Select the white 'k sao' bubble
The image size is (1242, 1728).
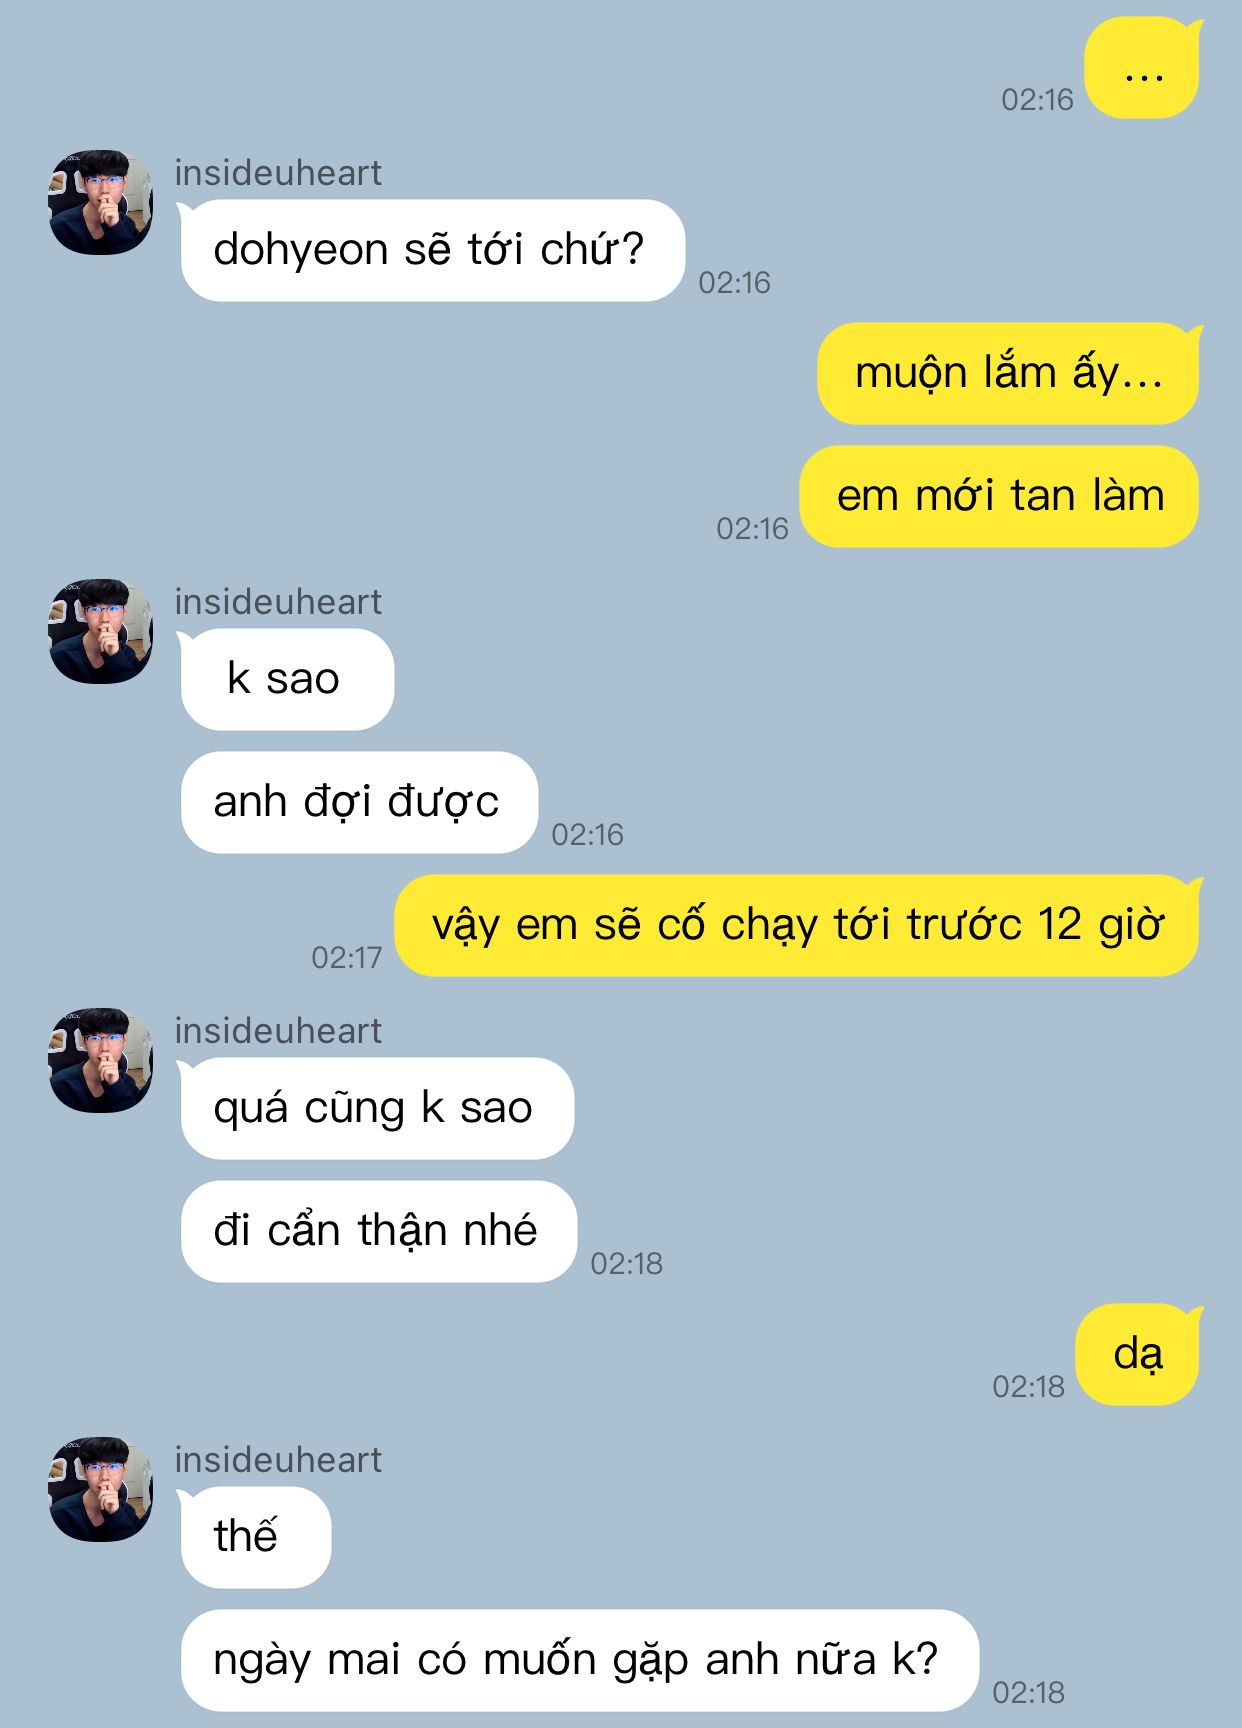pos(287,679)
